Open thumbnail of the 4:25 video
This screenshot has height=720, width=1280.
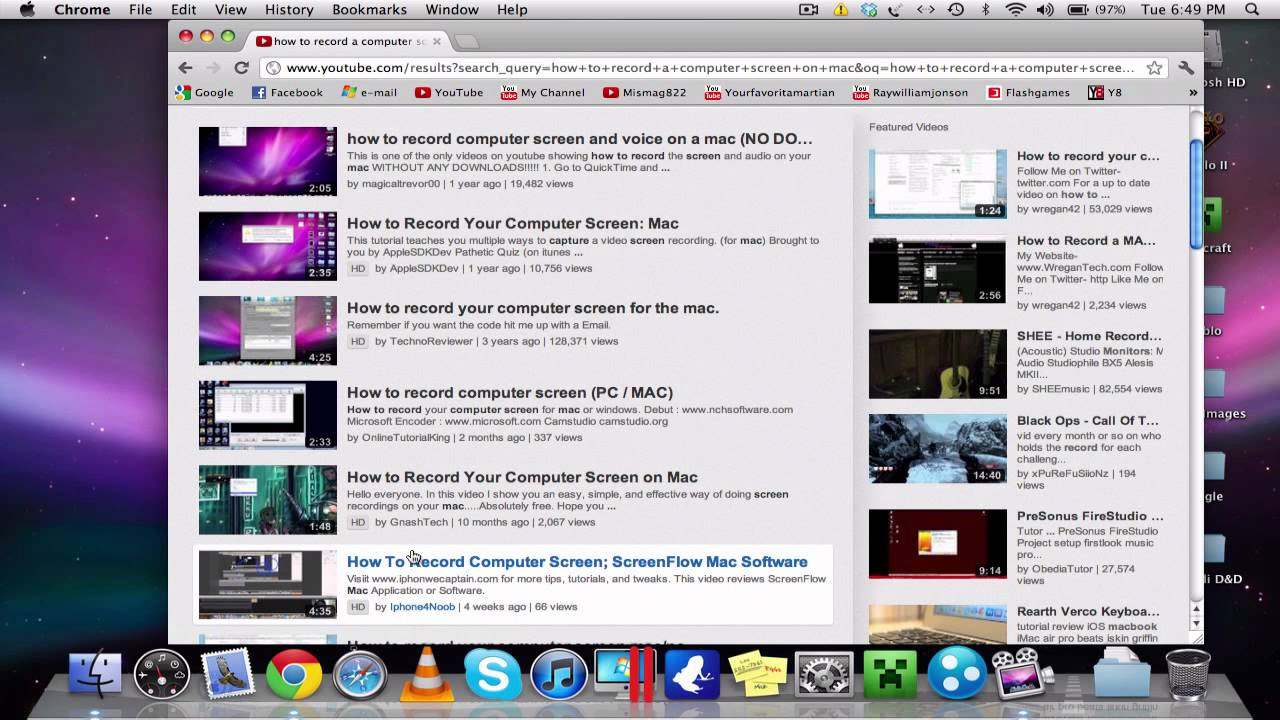coord(268,330)
